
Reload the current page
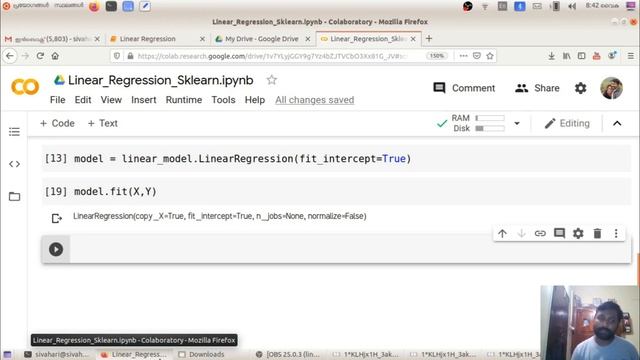tap(40, 56)
